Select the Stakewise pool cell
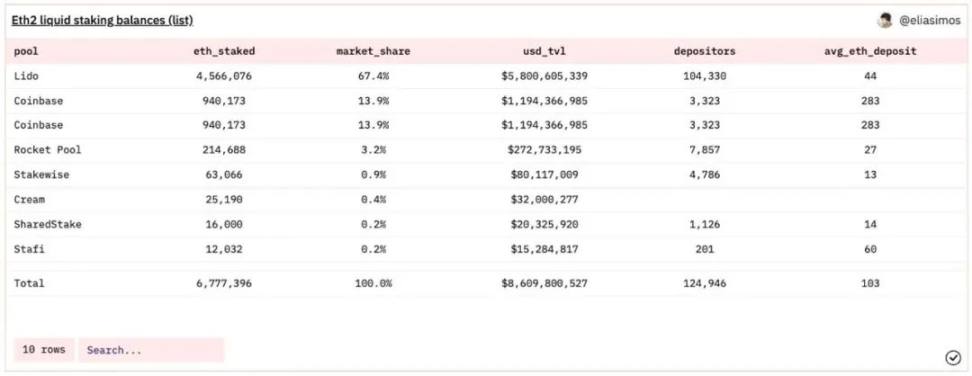Image resolution: width=972 pixels, height=376 pixels. tap(42, 175)
